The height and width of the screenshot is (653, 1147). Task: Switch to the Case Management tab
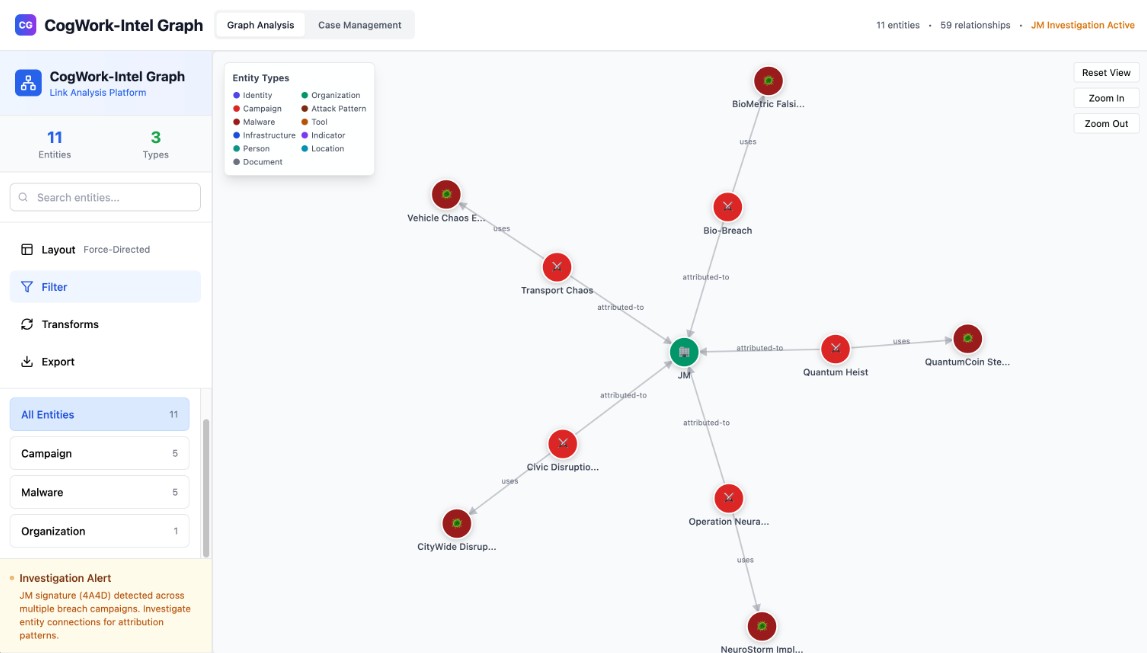pos(359,25)
